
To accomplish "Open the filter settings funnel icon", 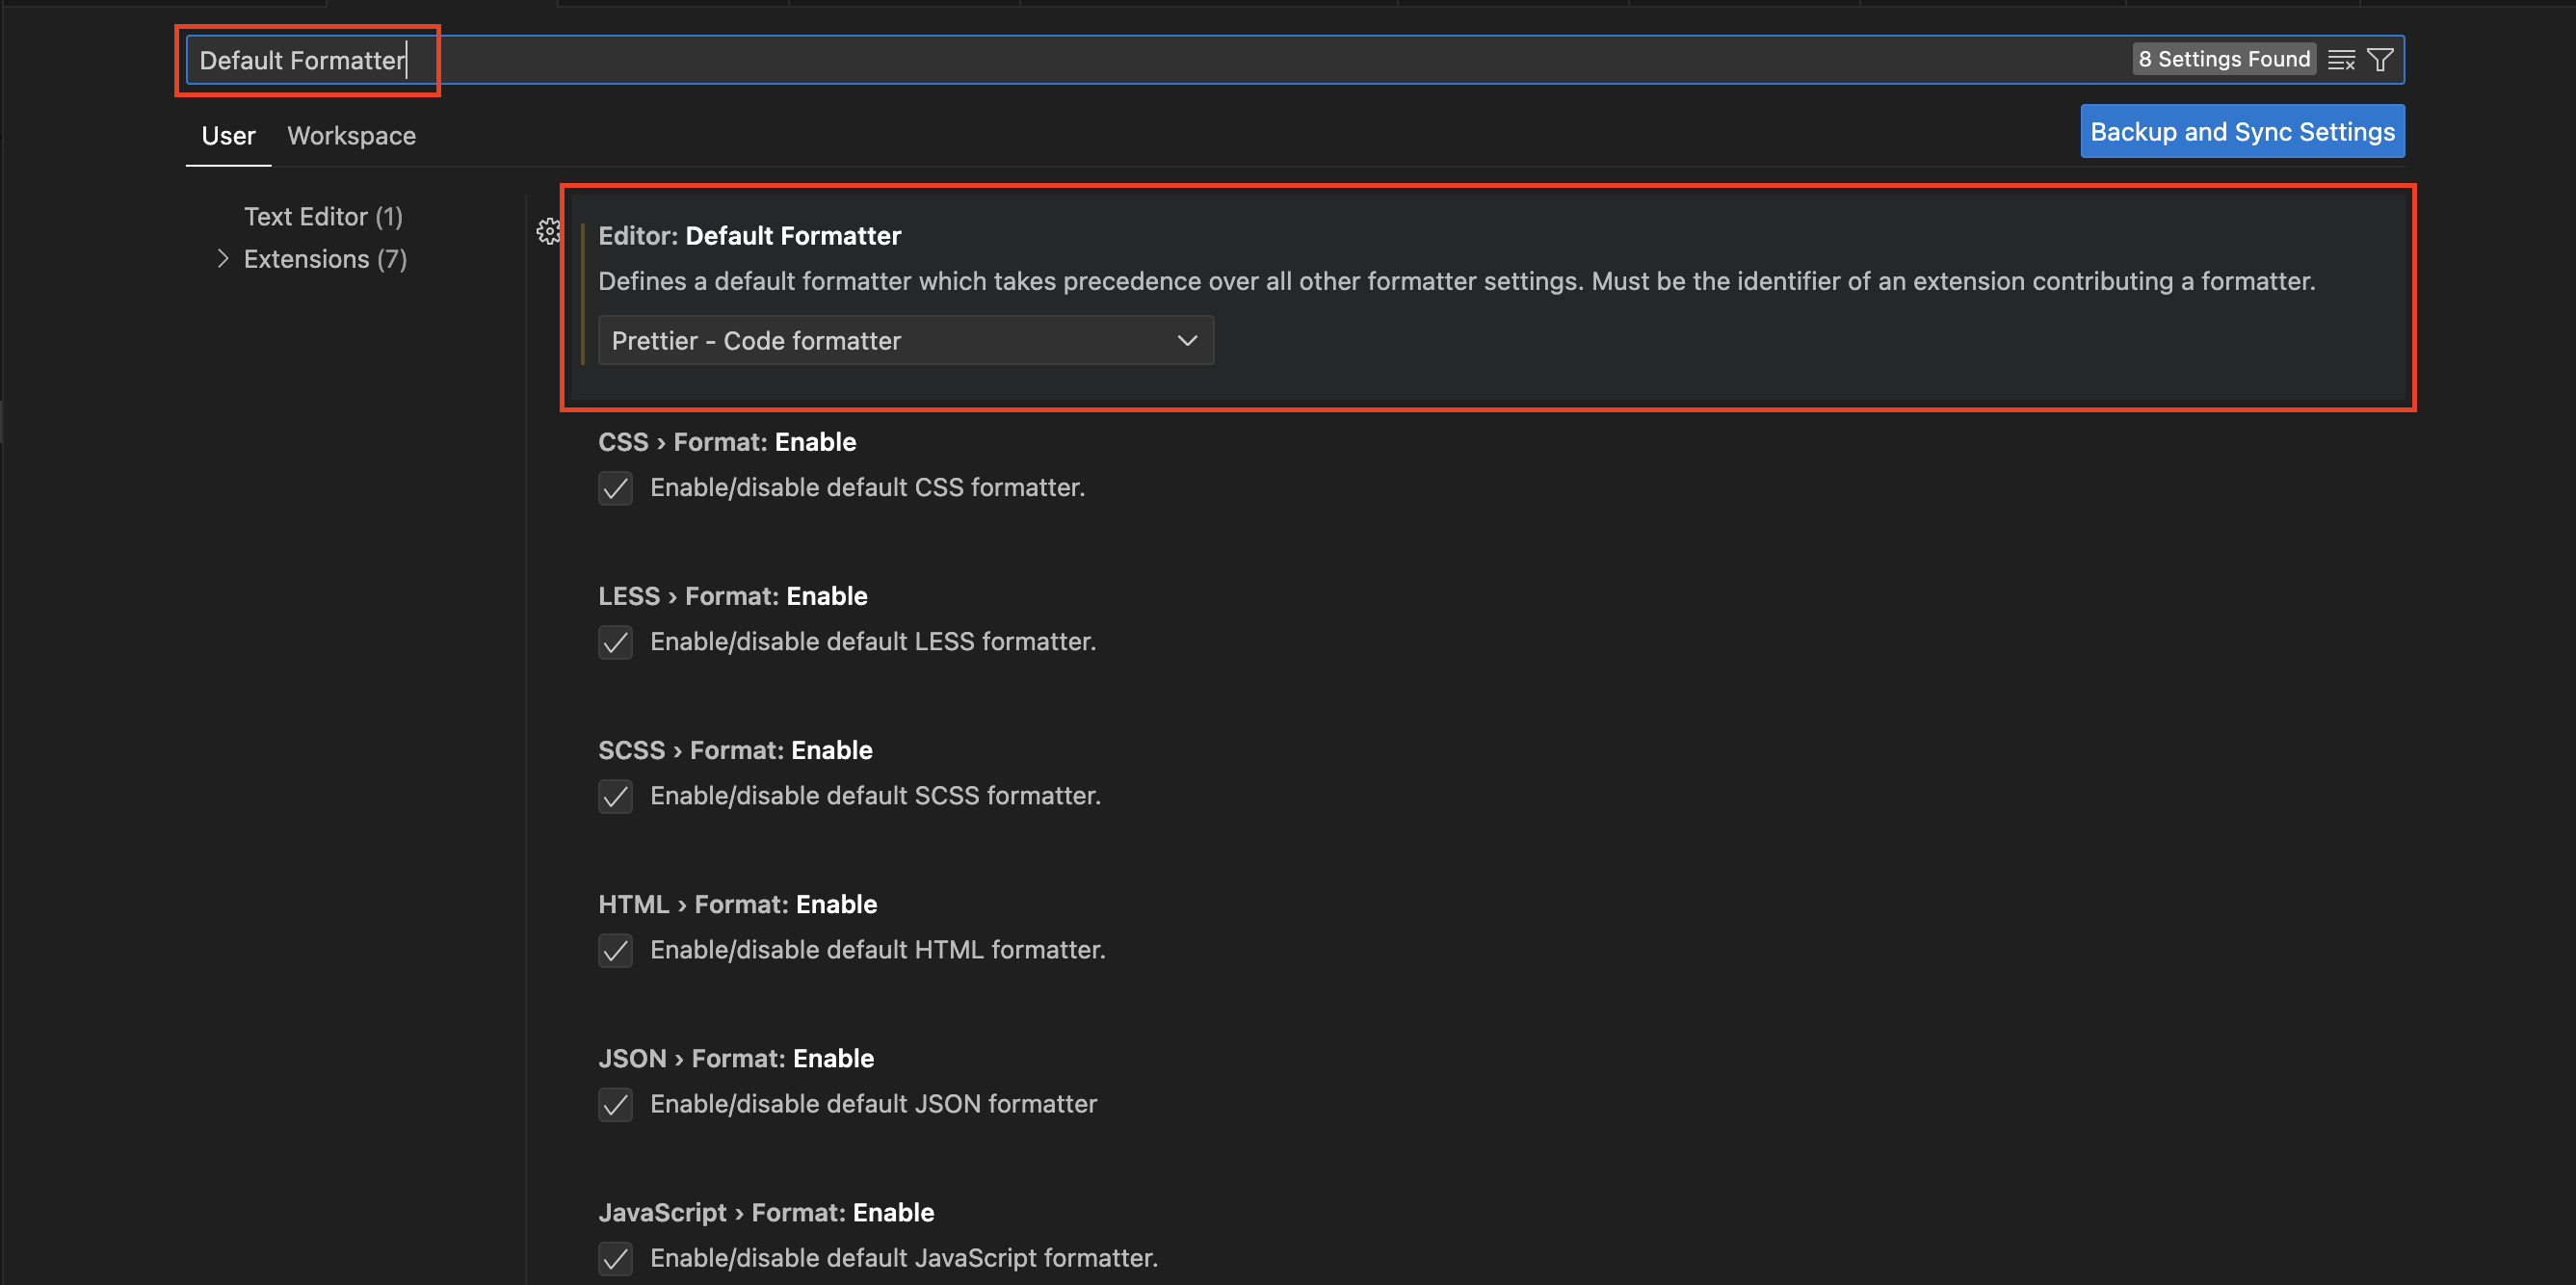I will coord(2380,60).
